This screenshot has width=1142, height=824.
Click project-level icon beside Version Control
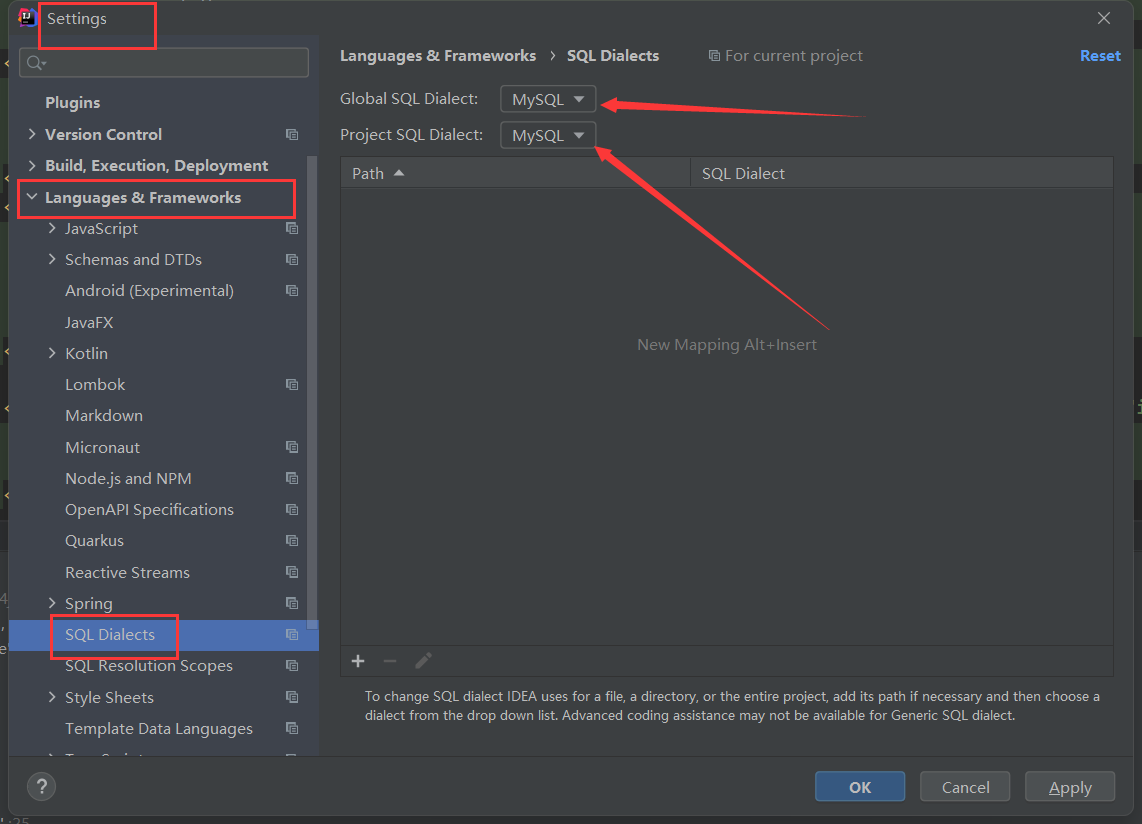[292, 135]
